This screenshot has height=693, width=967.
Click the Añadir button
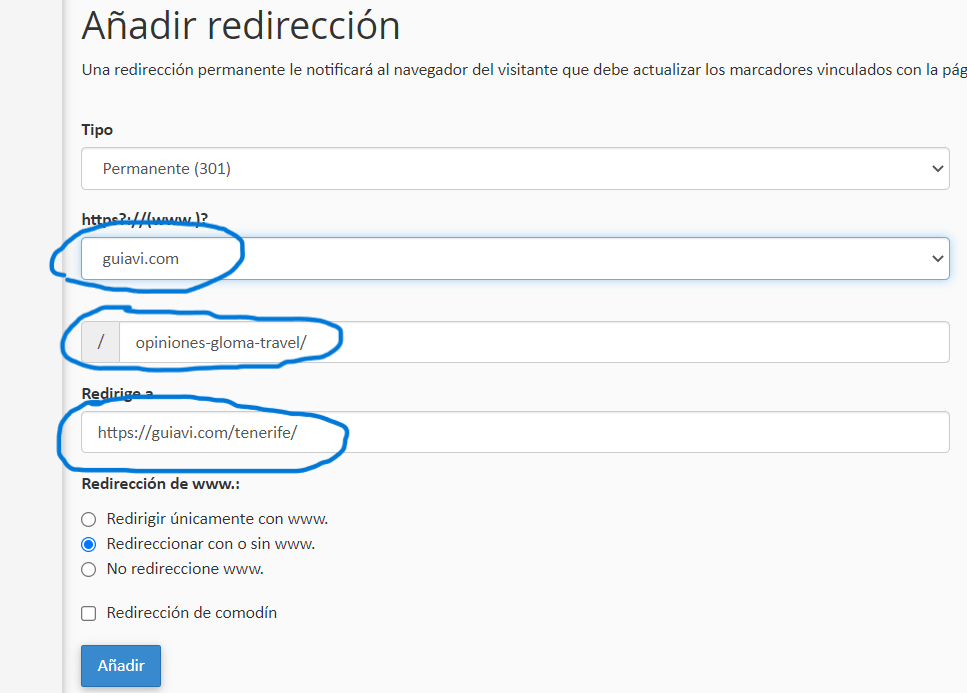(x=121, y=666)
